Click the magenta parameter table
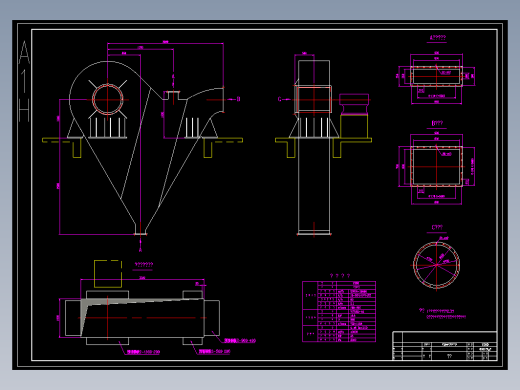 pos(339,312)
